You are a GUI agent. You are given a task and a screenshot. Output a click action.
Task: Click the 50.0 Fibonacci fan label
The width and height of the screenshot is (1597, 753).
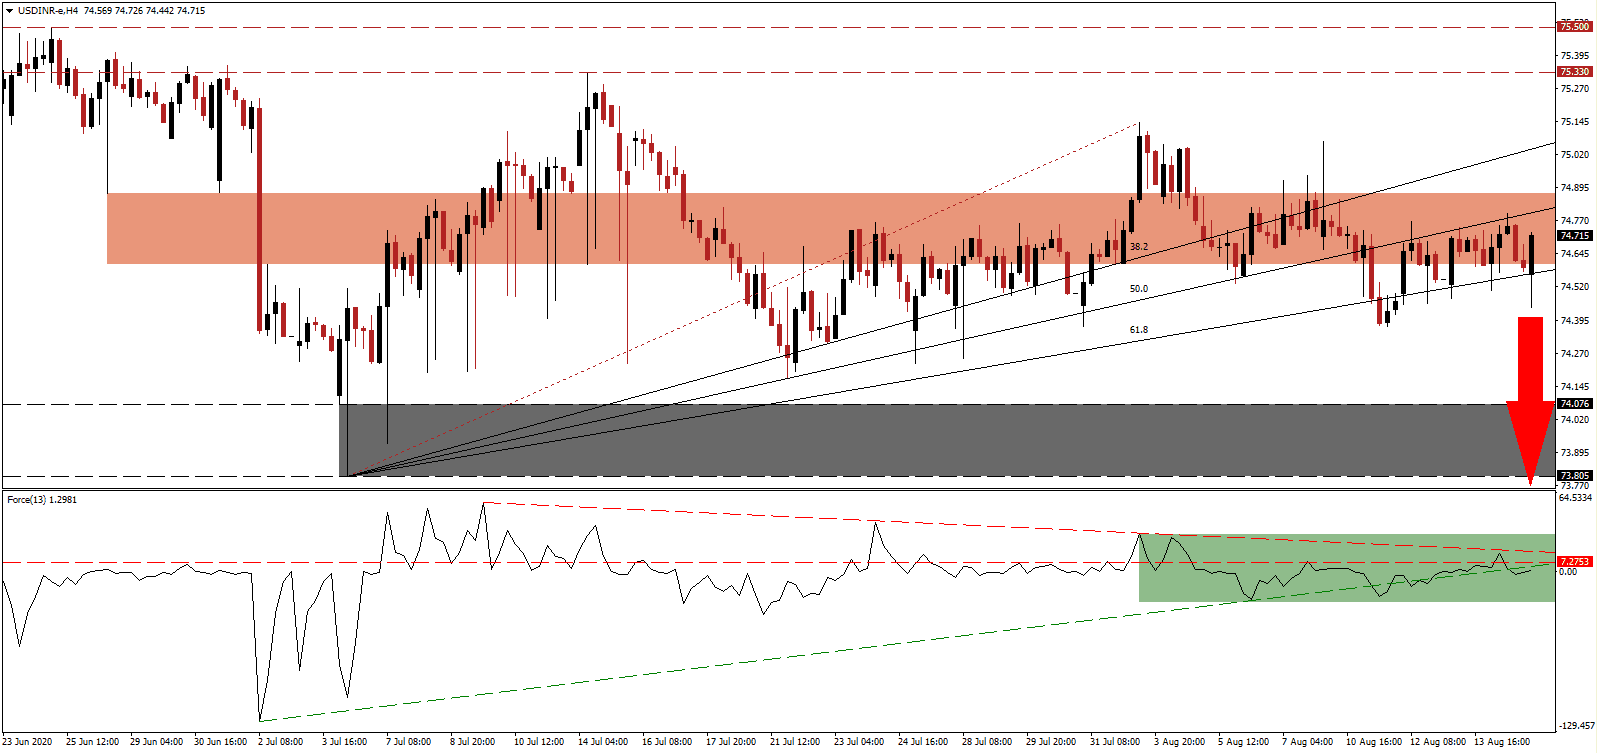(x=1138, y=289)
